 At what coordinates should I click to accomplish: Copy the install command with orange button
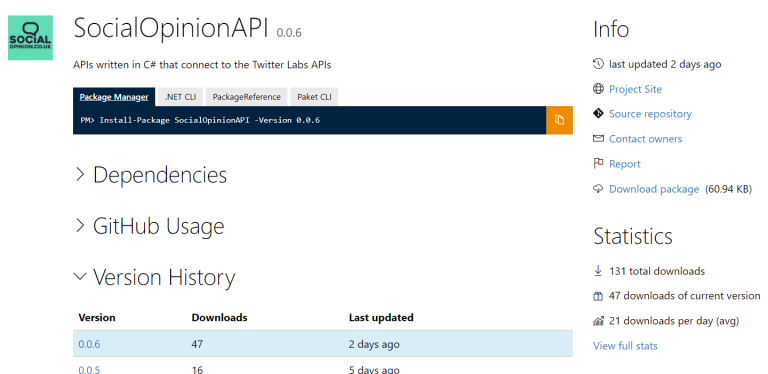[559, 120]
